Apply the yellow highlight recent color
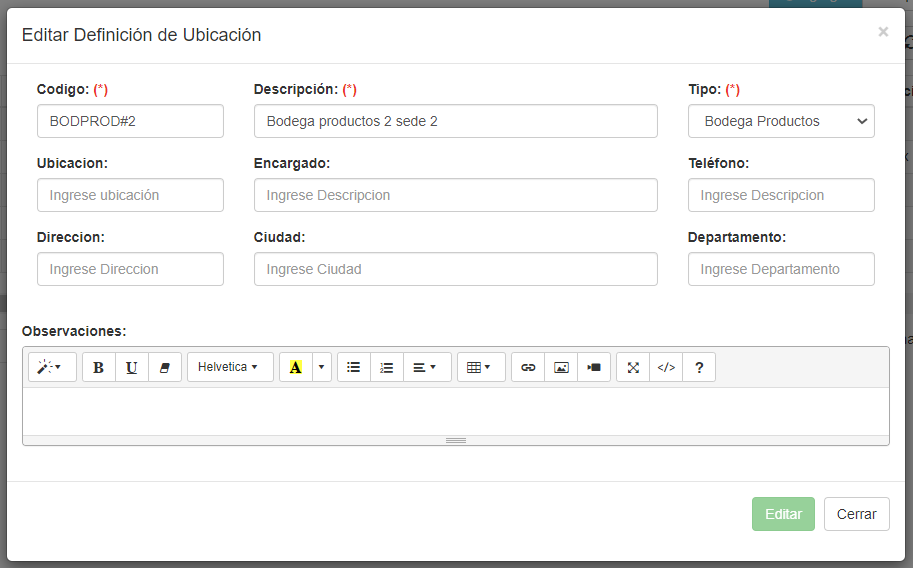The height and width of the screenshot is (568, 913). click(x=295, y=367)
